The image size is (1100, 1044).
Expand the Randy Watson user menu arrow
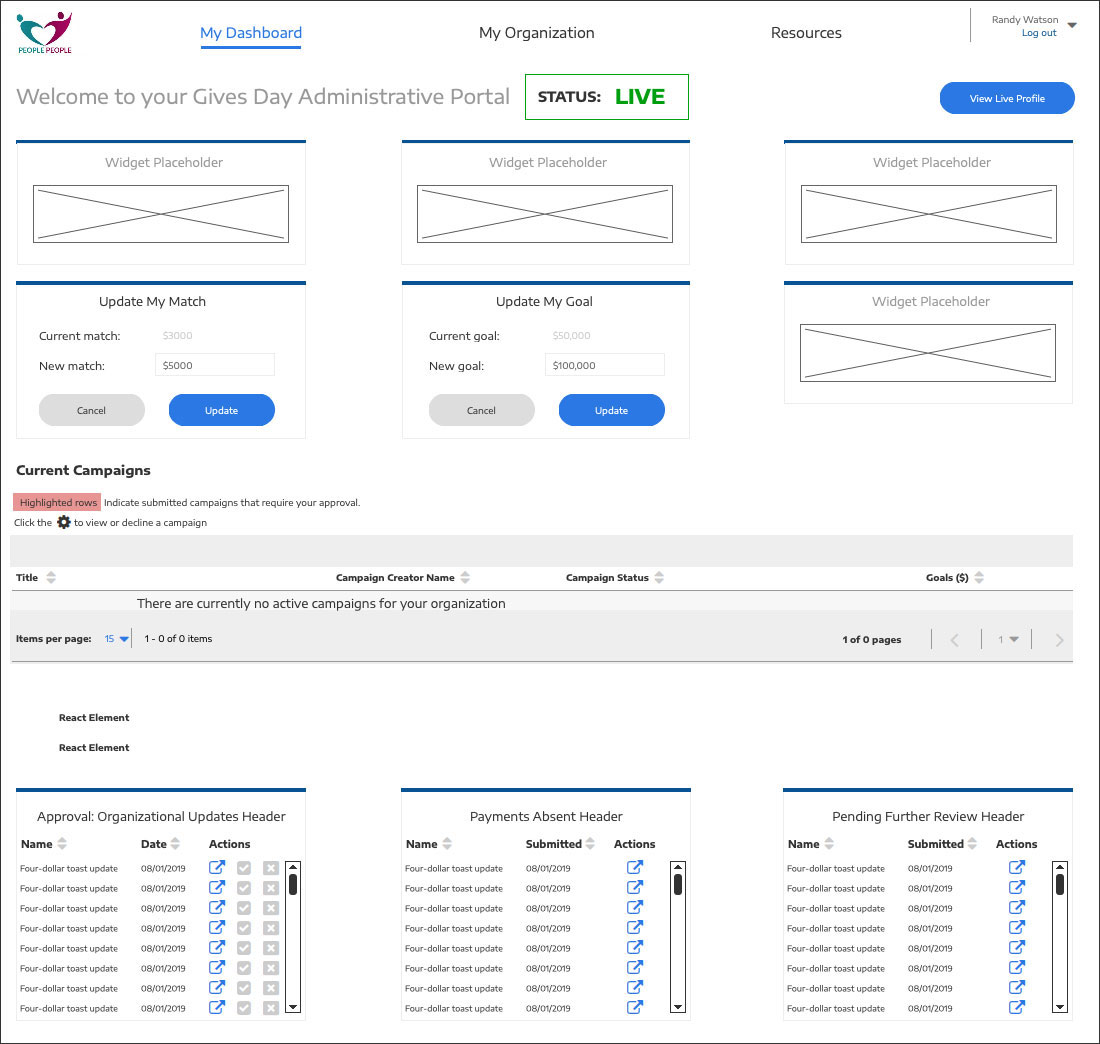point(1072,26)
